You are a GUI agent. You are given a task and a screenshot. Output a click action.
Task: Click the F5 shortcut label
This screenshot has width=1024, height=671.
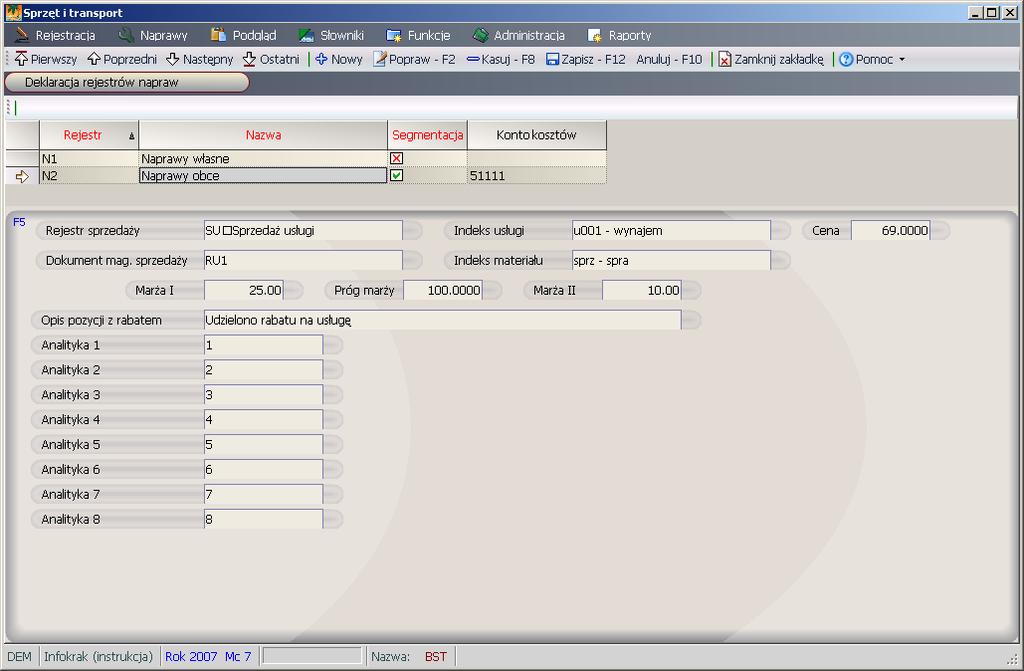point(19,222)
